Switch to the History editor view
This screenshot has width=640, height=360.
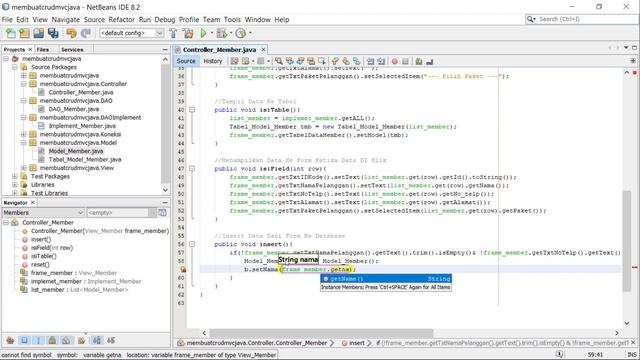click(x=213, y=61)
